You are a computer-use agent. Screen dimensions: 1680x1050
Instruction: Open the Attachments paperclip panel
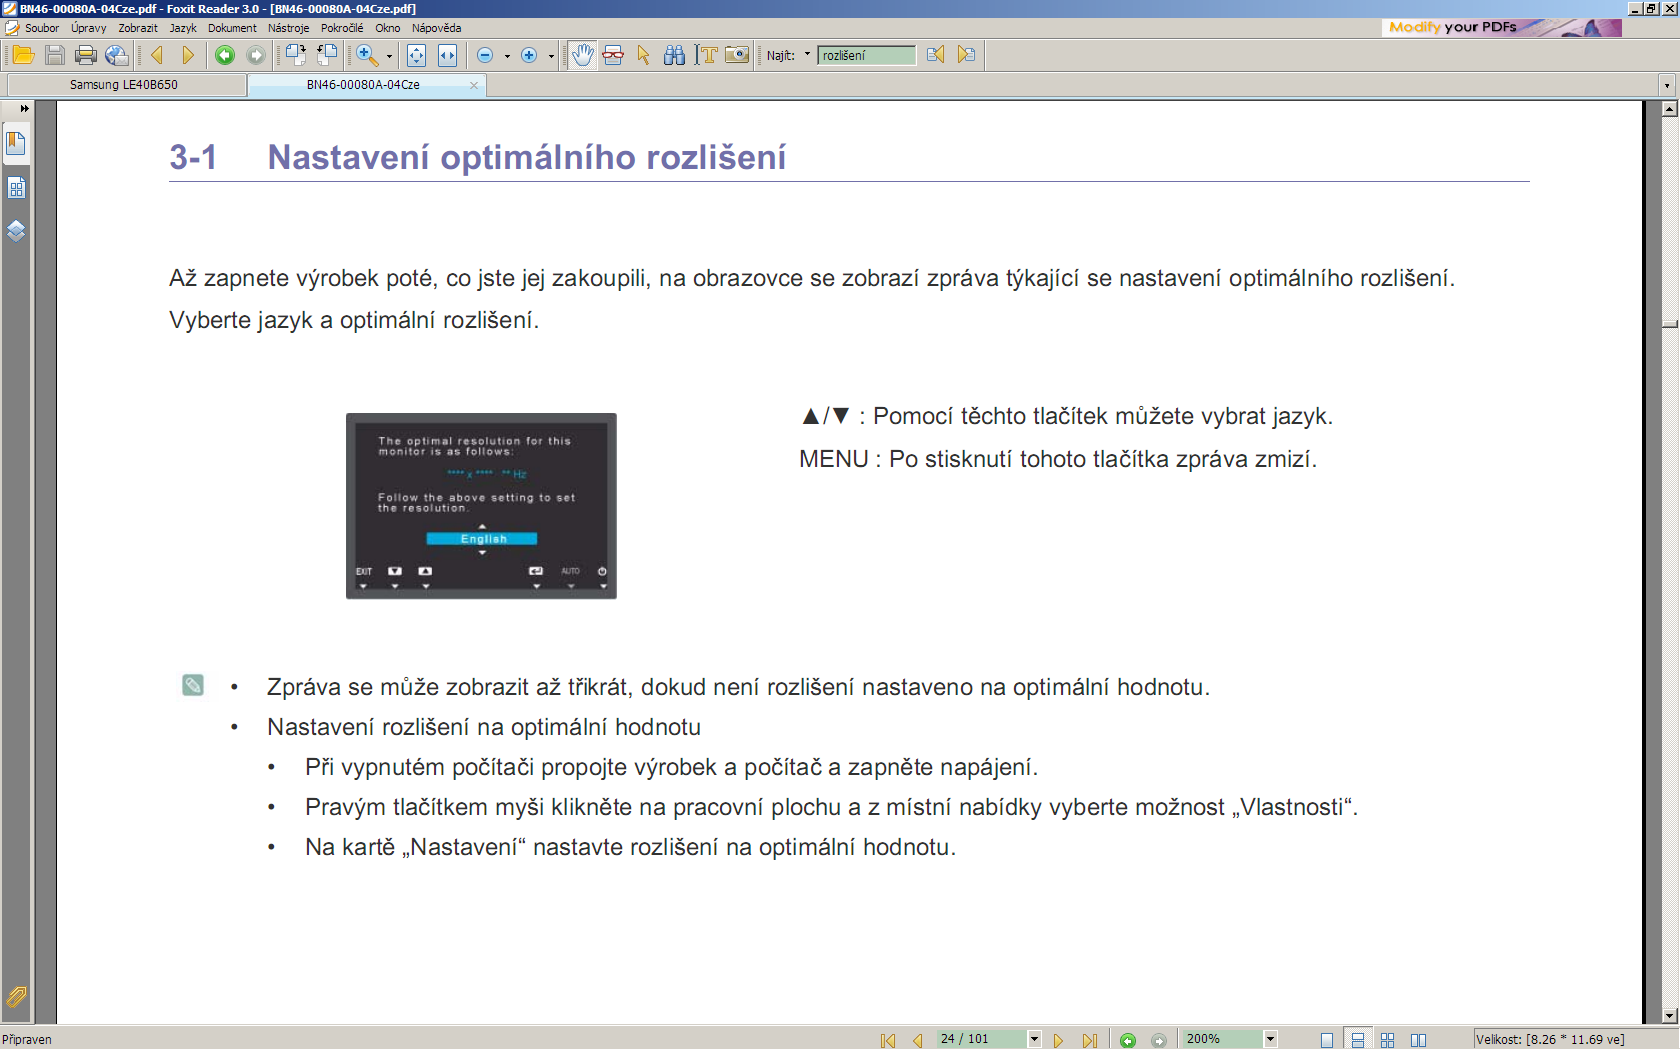click(17, 997)
